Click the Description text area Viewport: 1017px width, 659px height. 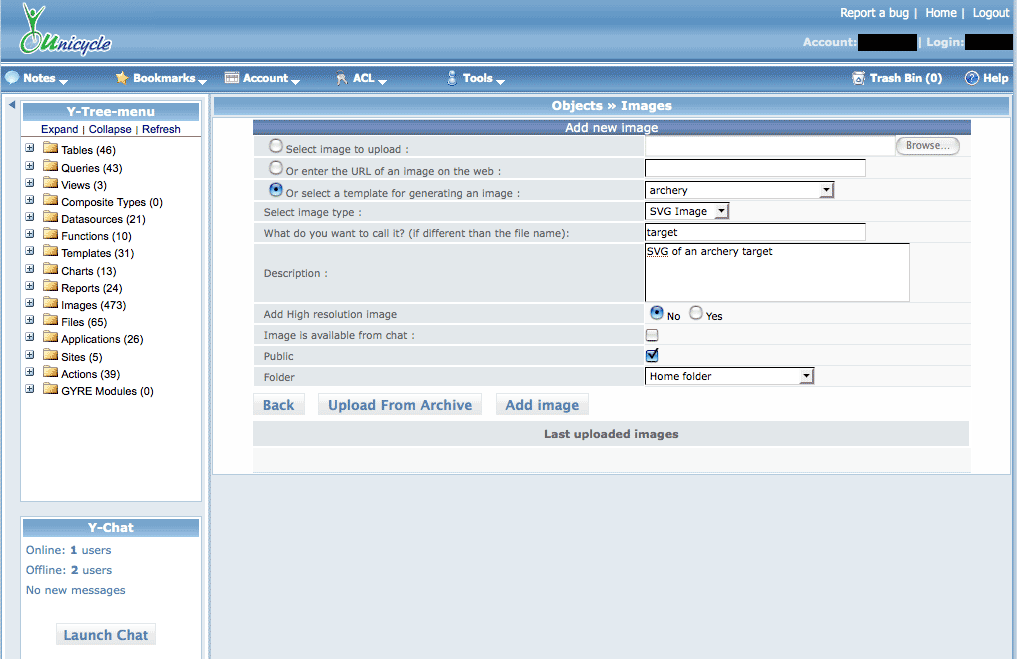[777, 272]
